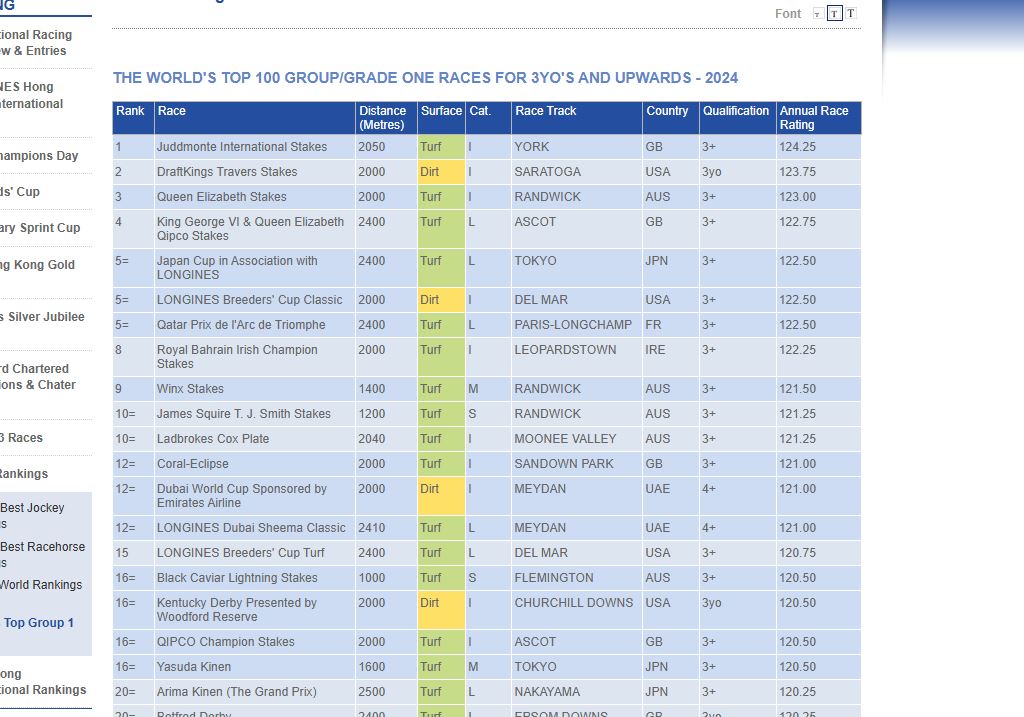The width and height of the screenshot is (1024, 717).
Task: Open the Champions Day sidebar link
Action: click(39, 155)
